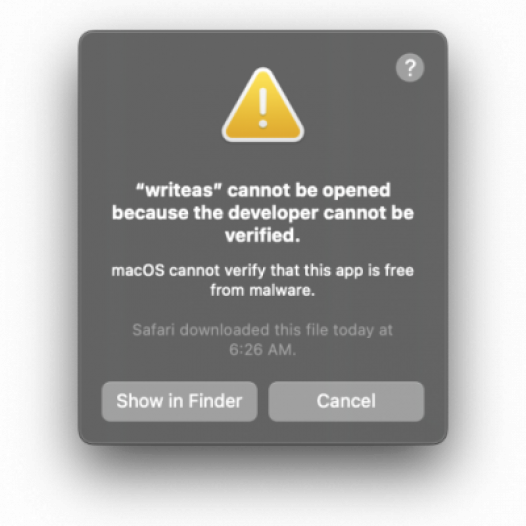
Task: Click the "because the developer cannot be" line
Action: click(x=263, y=213)
